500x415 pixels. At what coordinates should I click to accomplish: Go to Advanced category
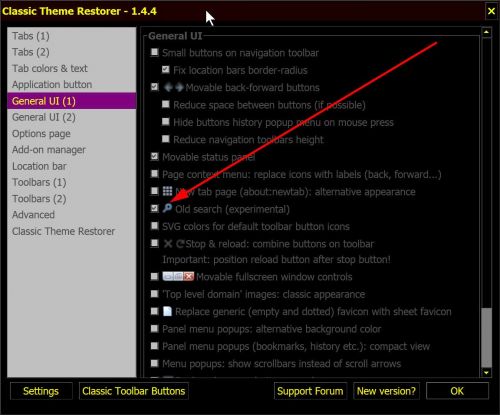tap(71, 215)
